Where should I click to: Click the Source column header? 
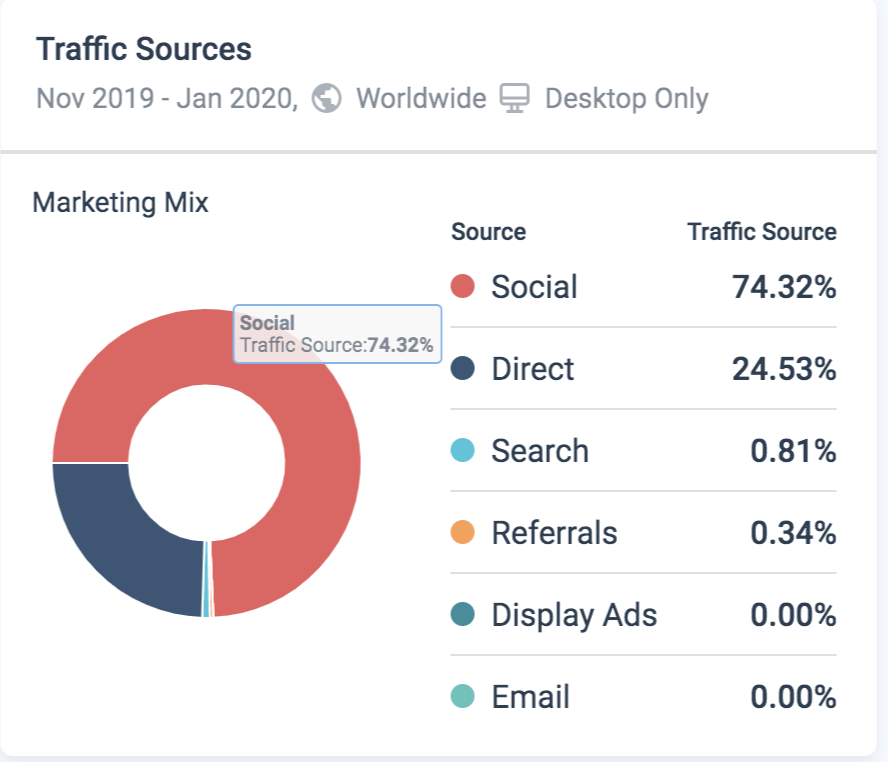pyautogui.click(x=488, y=232)
